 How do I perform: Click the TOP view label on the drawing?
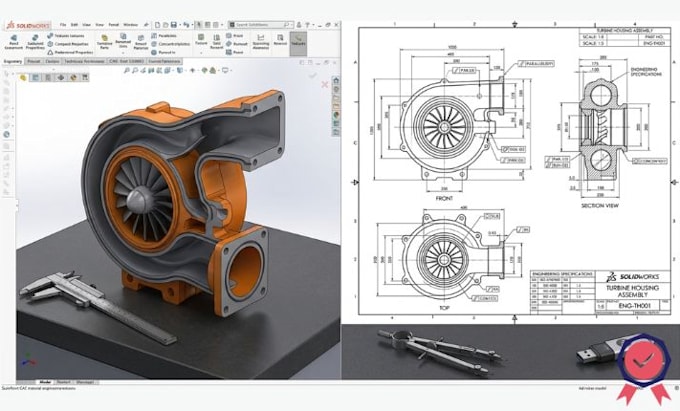444,308
